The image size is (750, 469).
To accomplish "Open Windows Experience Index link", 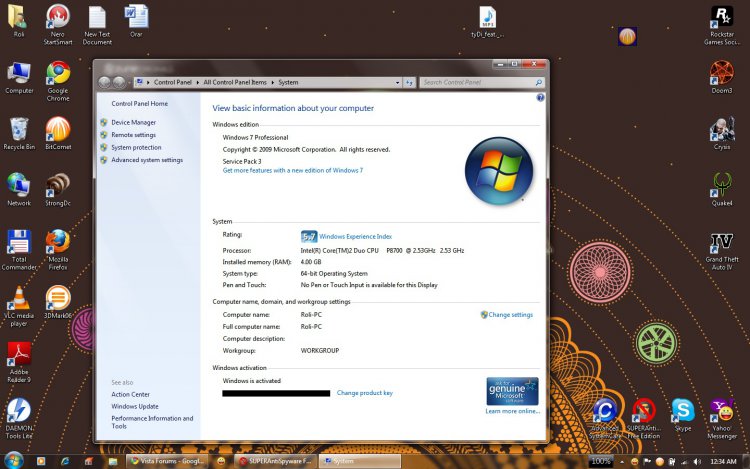I will point(355,236).
